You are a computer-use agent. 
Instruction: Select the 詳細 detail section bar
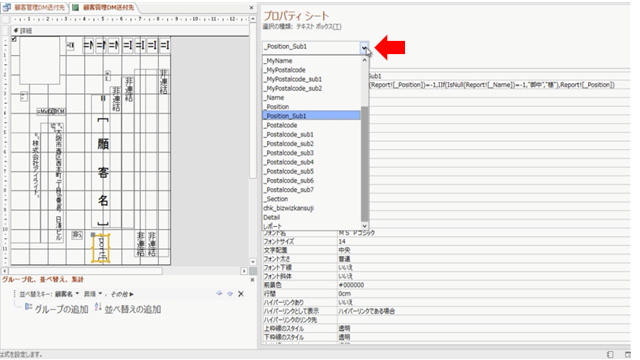130,31
